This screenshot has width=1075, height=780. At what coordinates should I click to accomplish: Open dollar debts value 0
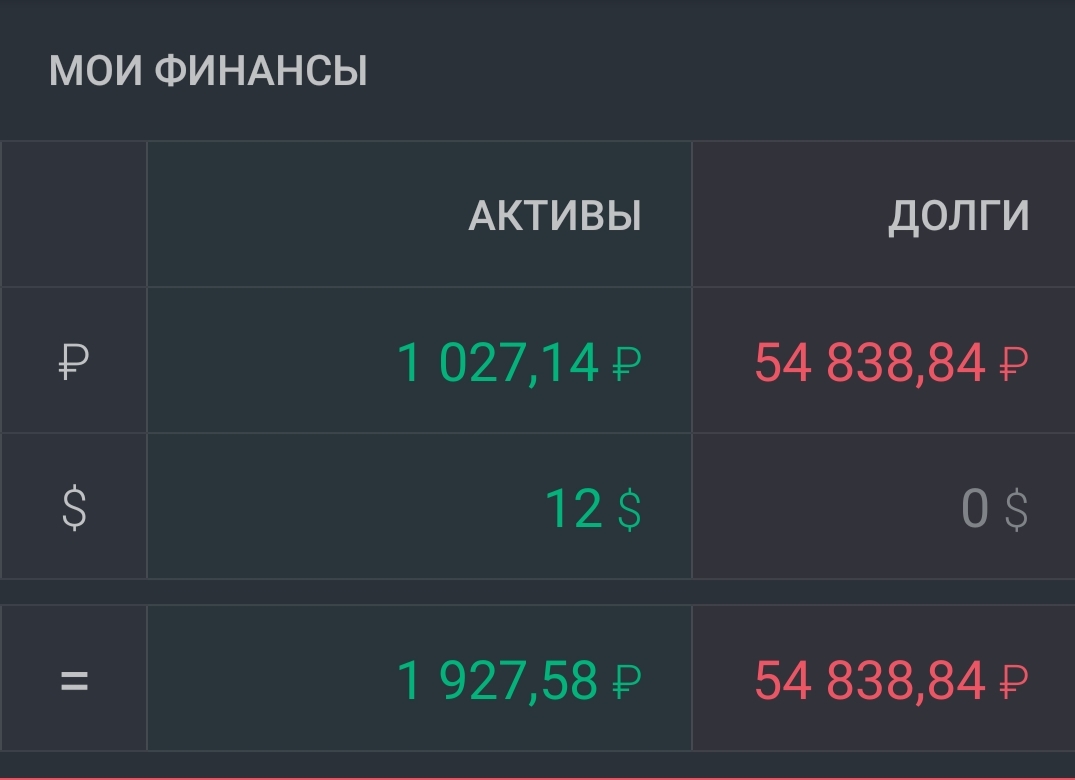(x=974, y=509)
